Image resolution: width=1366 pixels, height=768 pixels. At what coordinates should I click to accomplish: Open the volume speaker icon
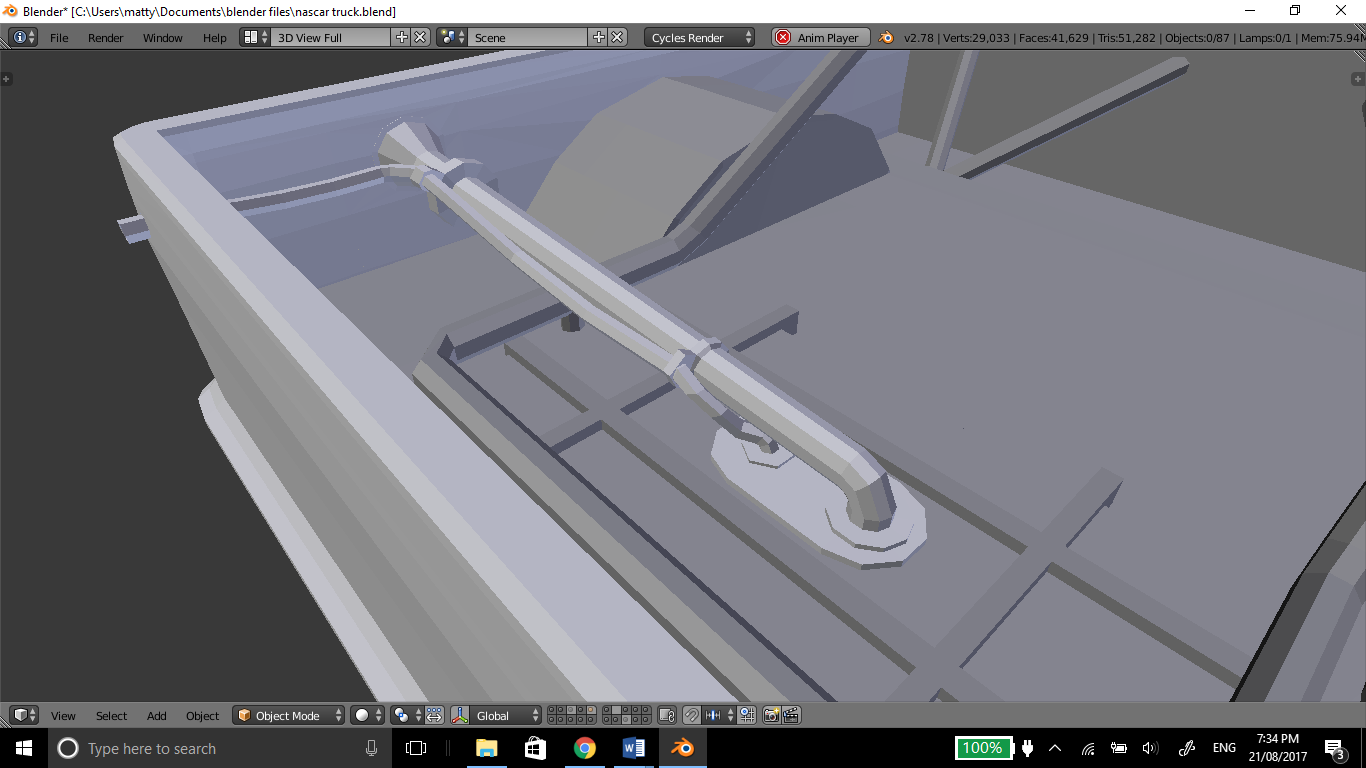[1150, 748]
